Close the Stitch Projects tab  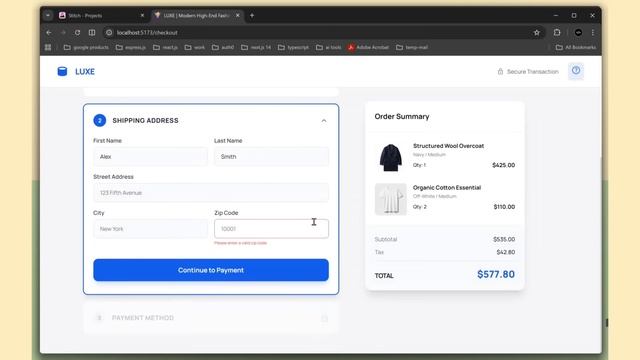point(142,16)
